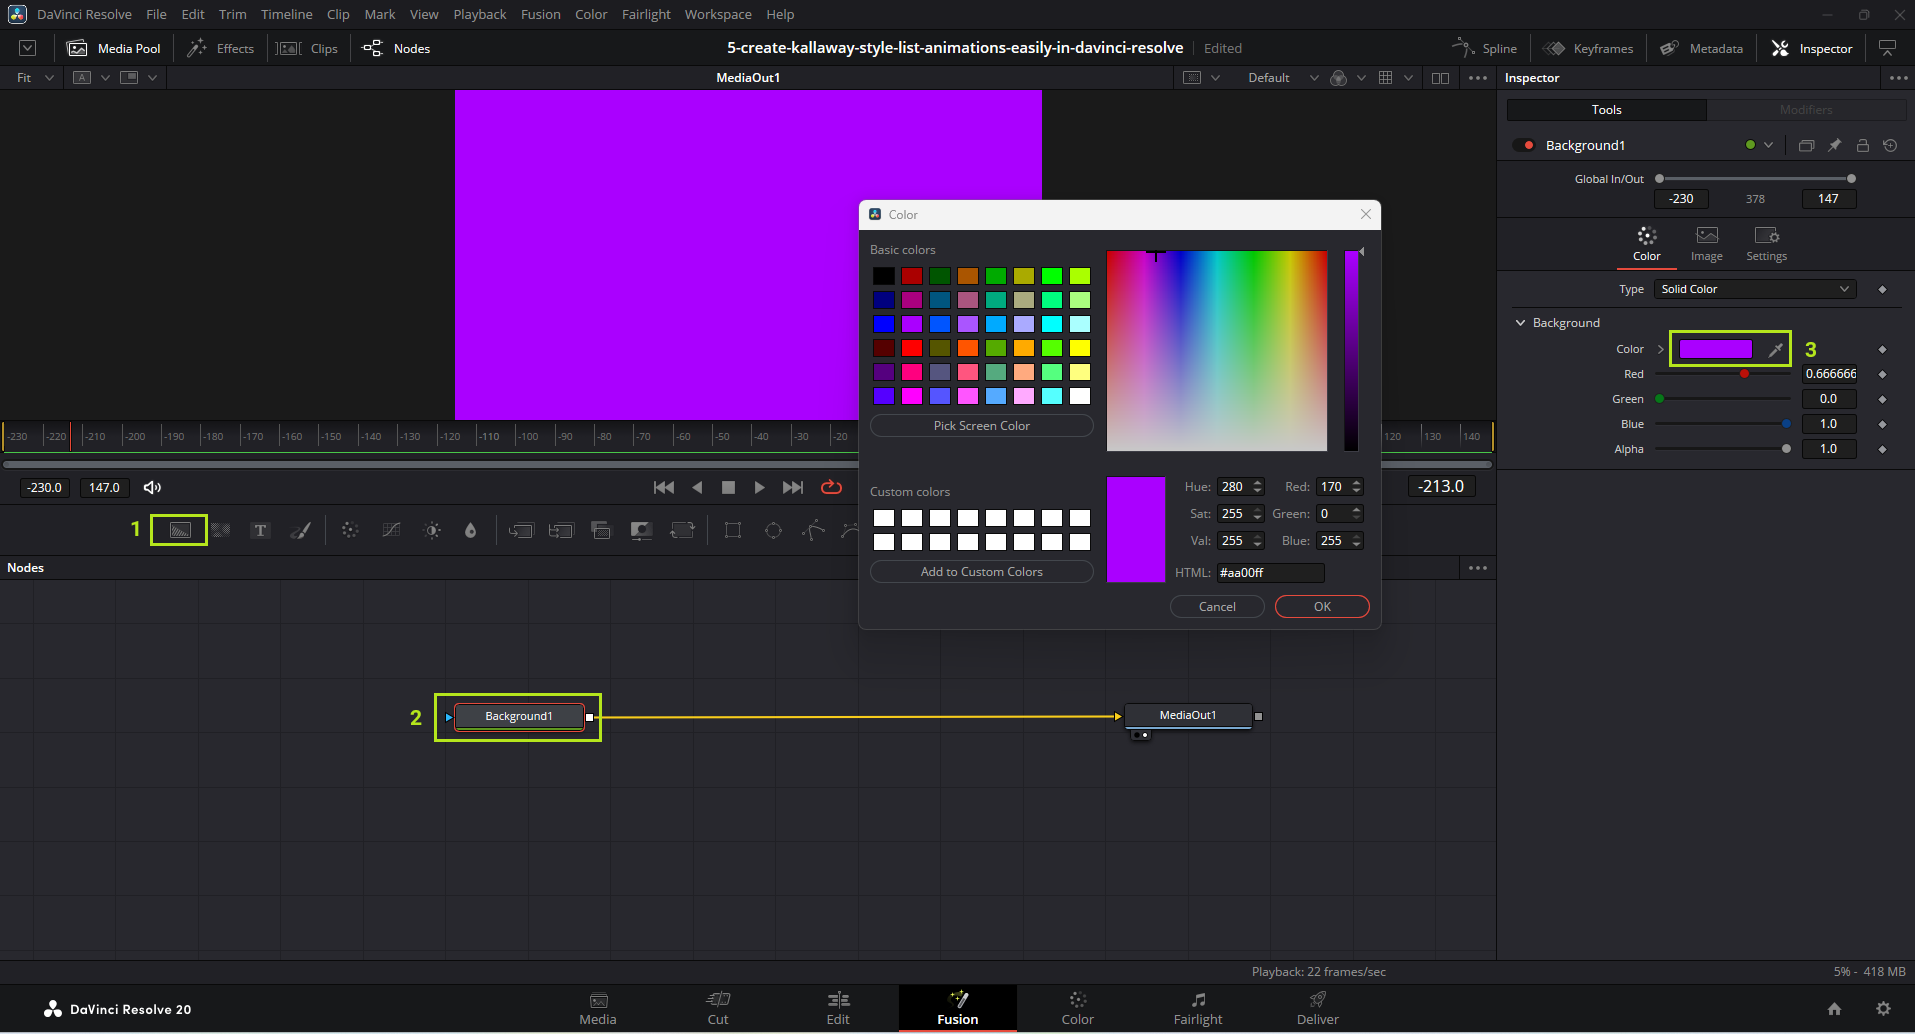Reset Background1 settings with the reset icon
1915x1034 pixels.
(x=1890, y=145)
